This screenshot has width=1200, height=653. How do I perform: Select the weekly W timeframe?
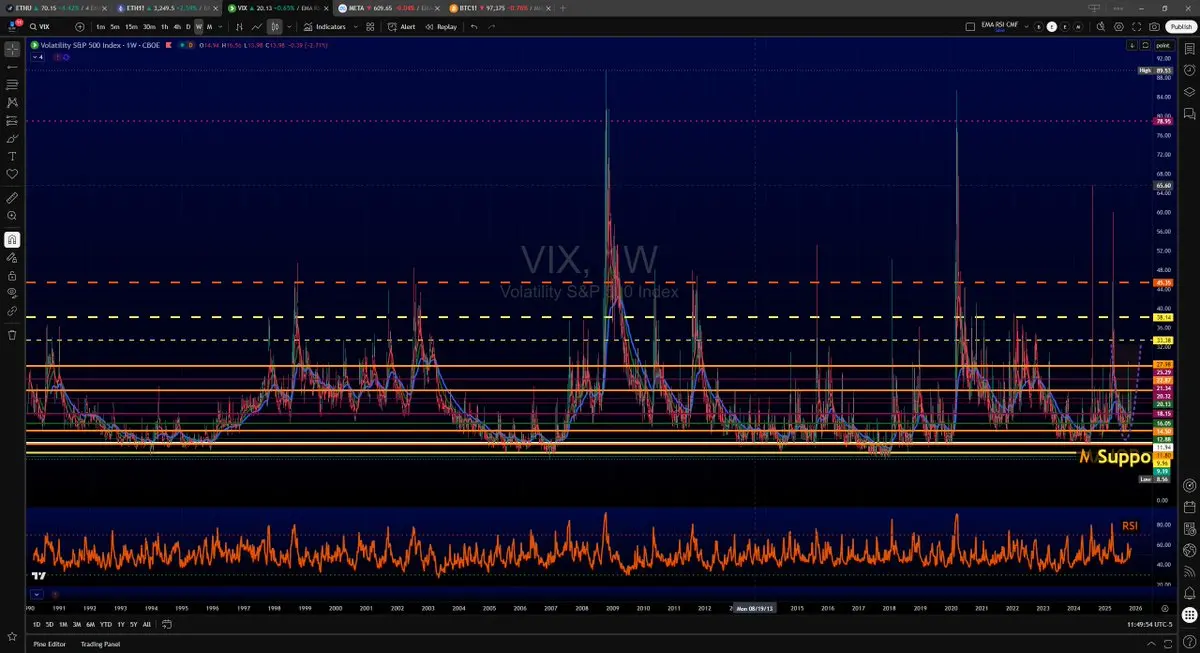[x=199, y=26]
